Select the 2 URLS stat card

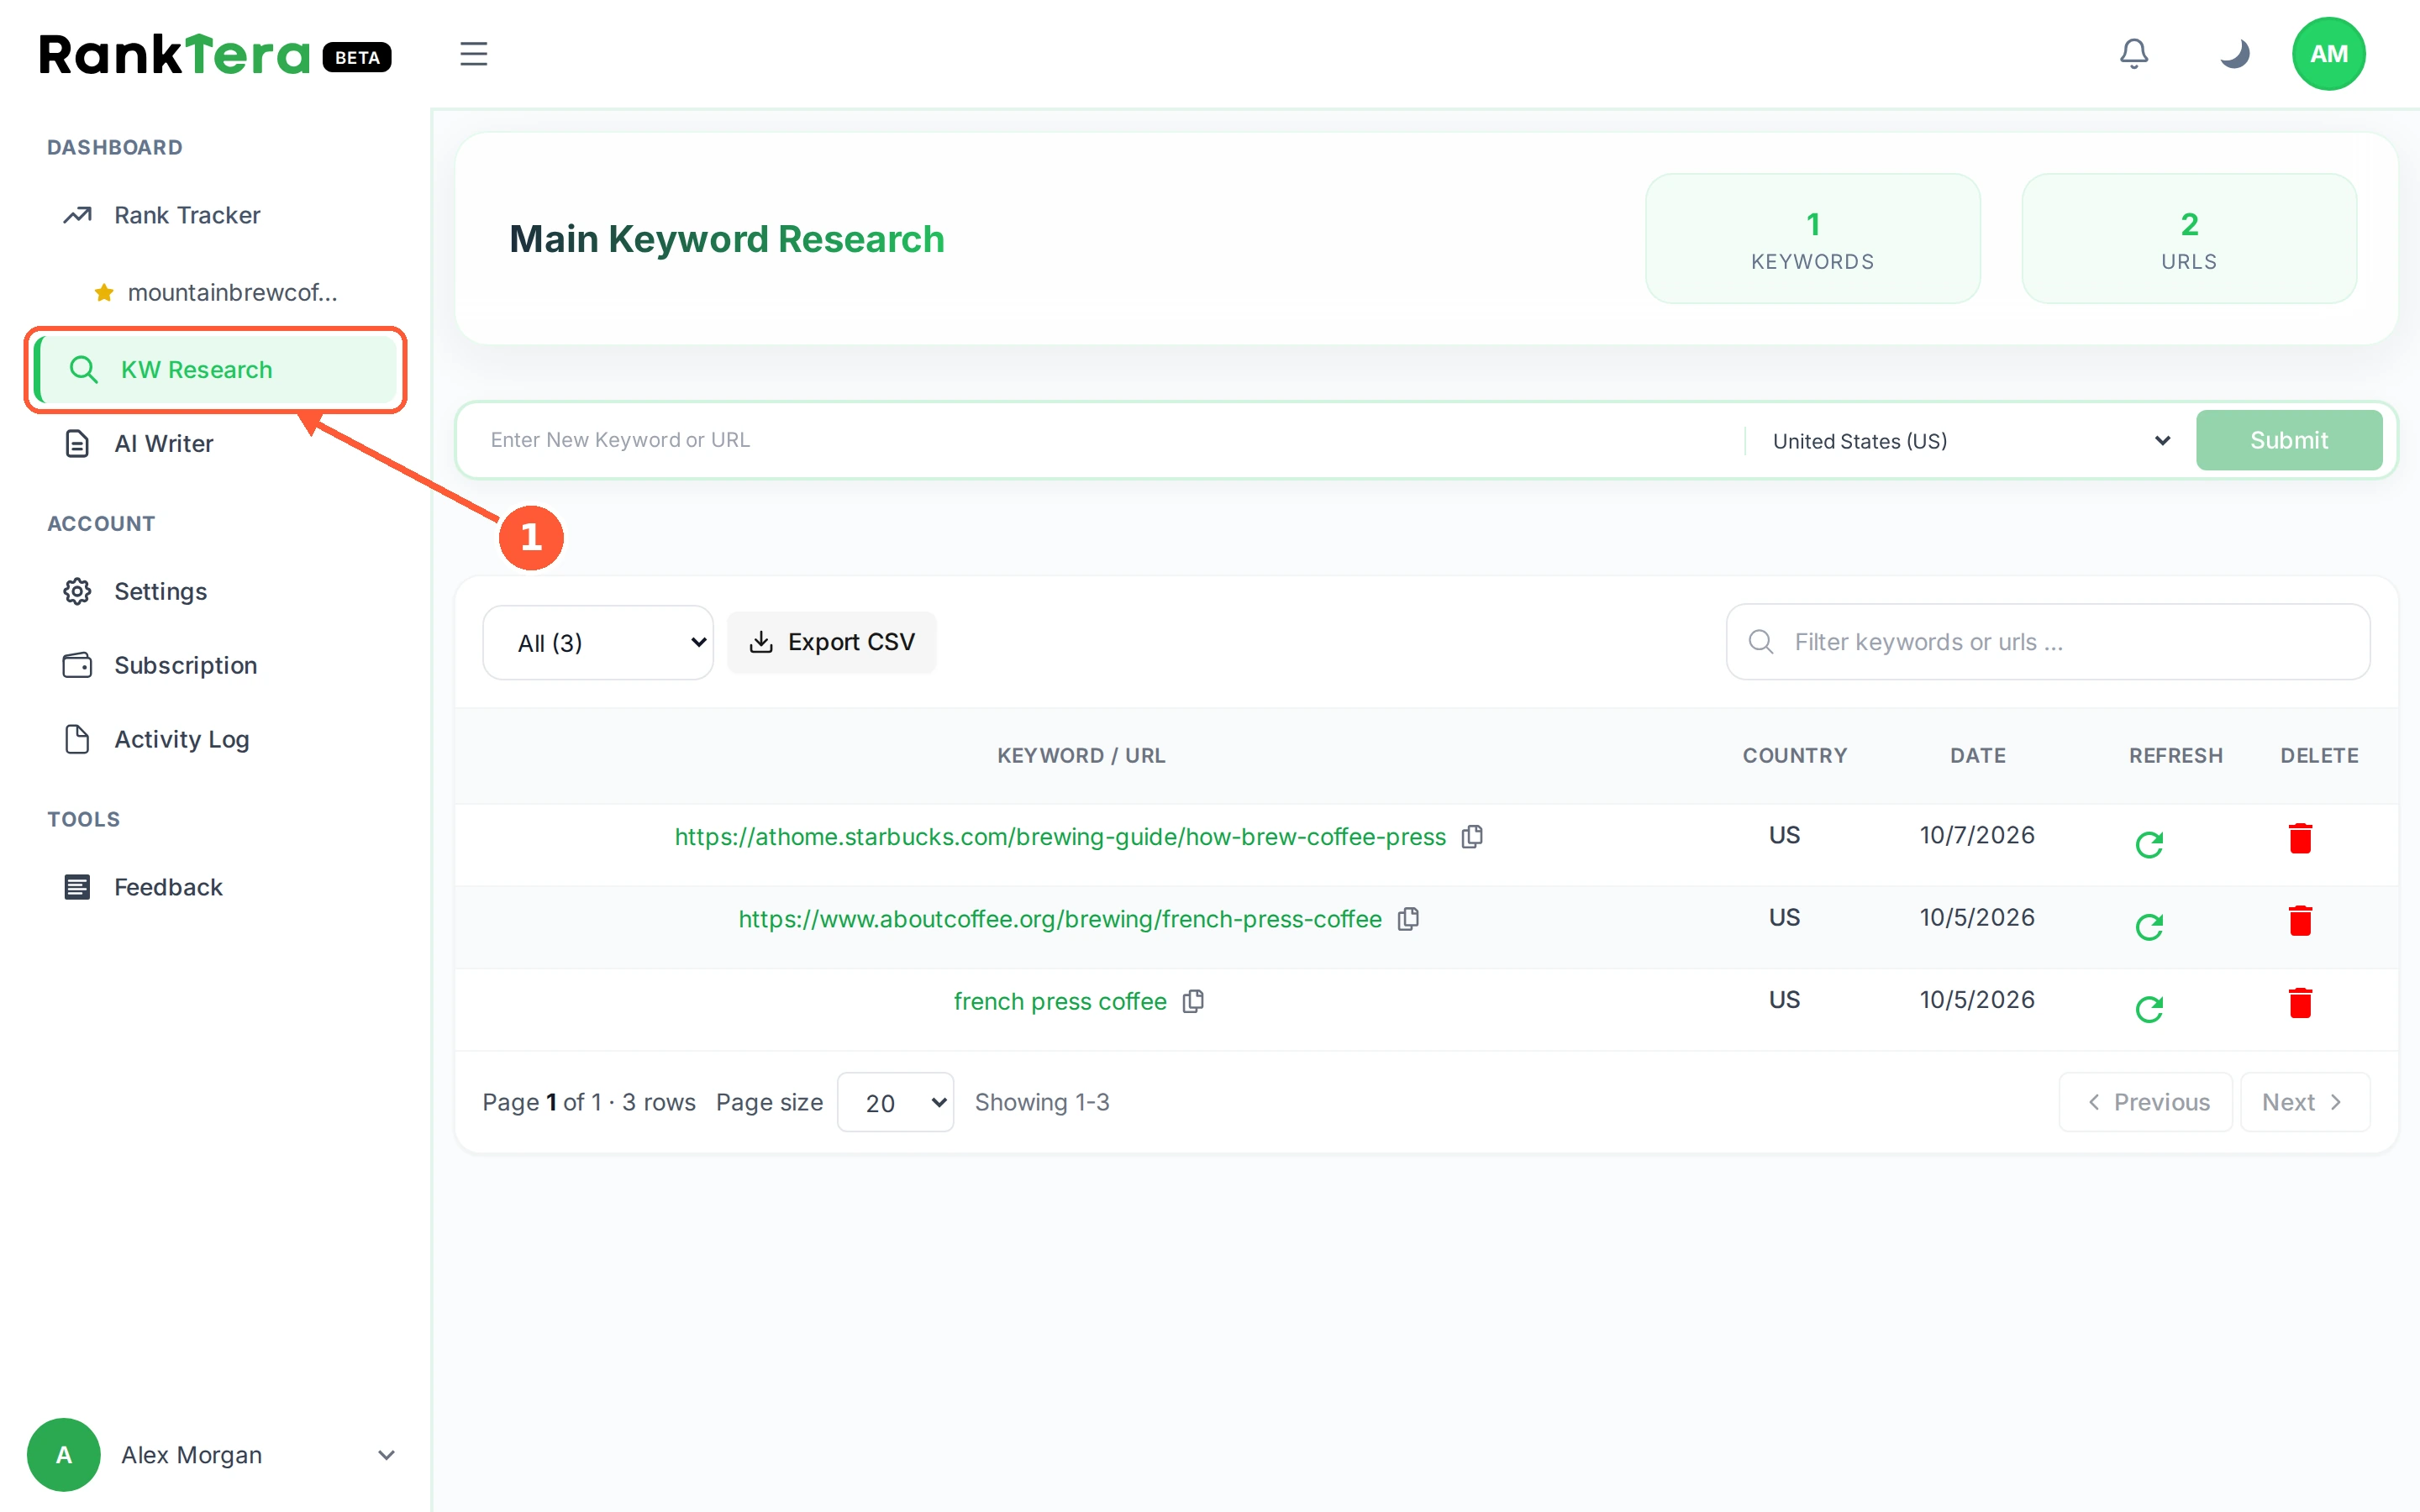coord(2189,239)
